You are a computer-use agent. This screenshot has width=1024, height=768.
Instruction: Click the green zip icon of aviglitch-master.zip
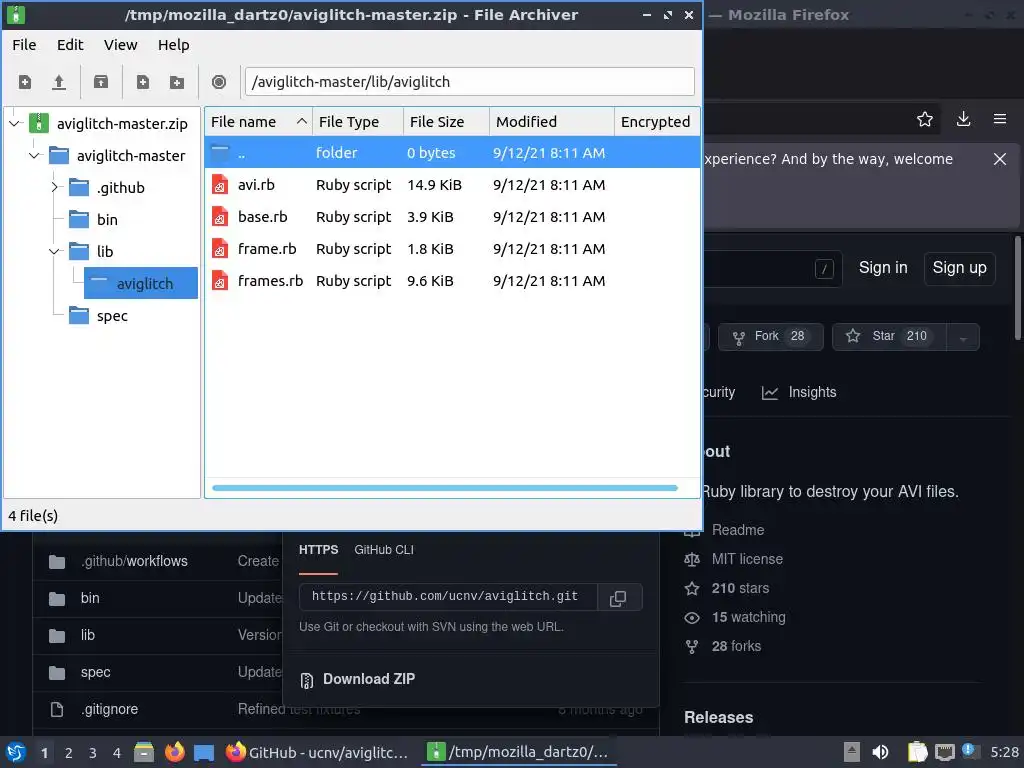(x=39, y=123)
